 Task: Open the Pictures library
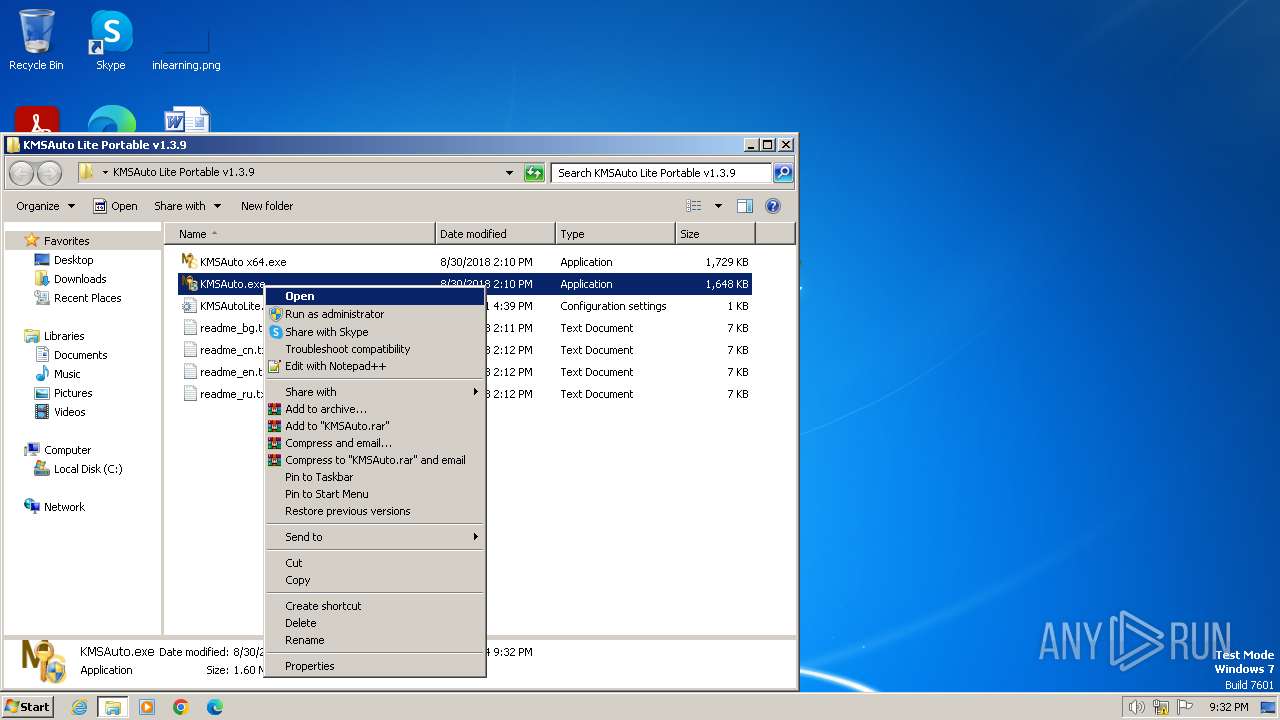click(x=73, y=393)
